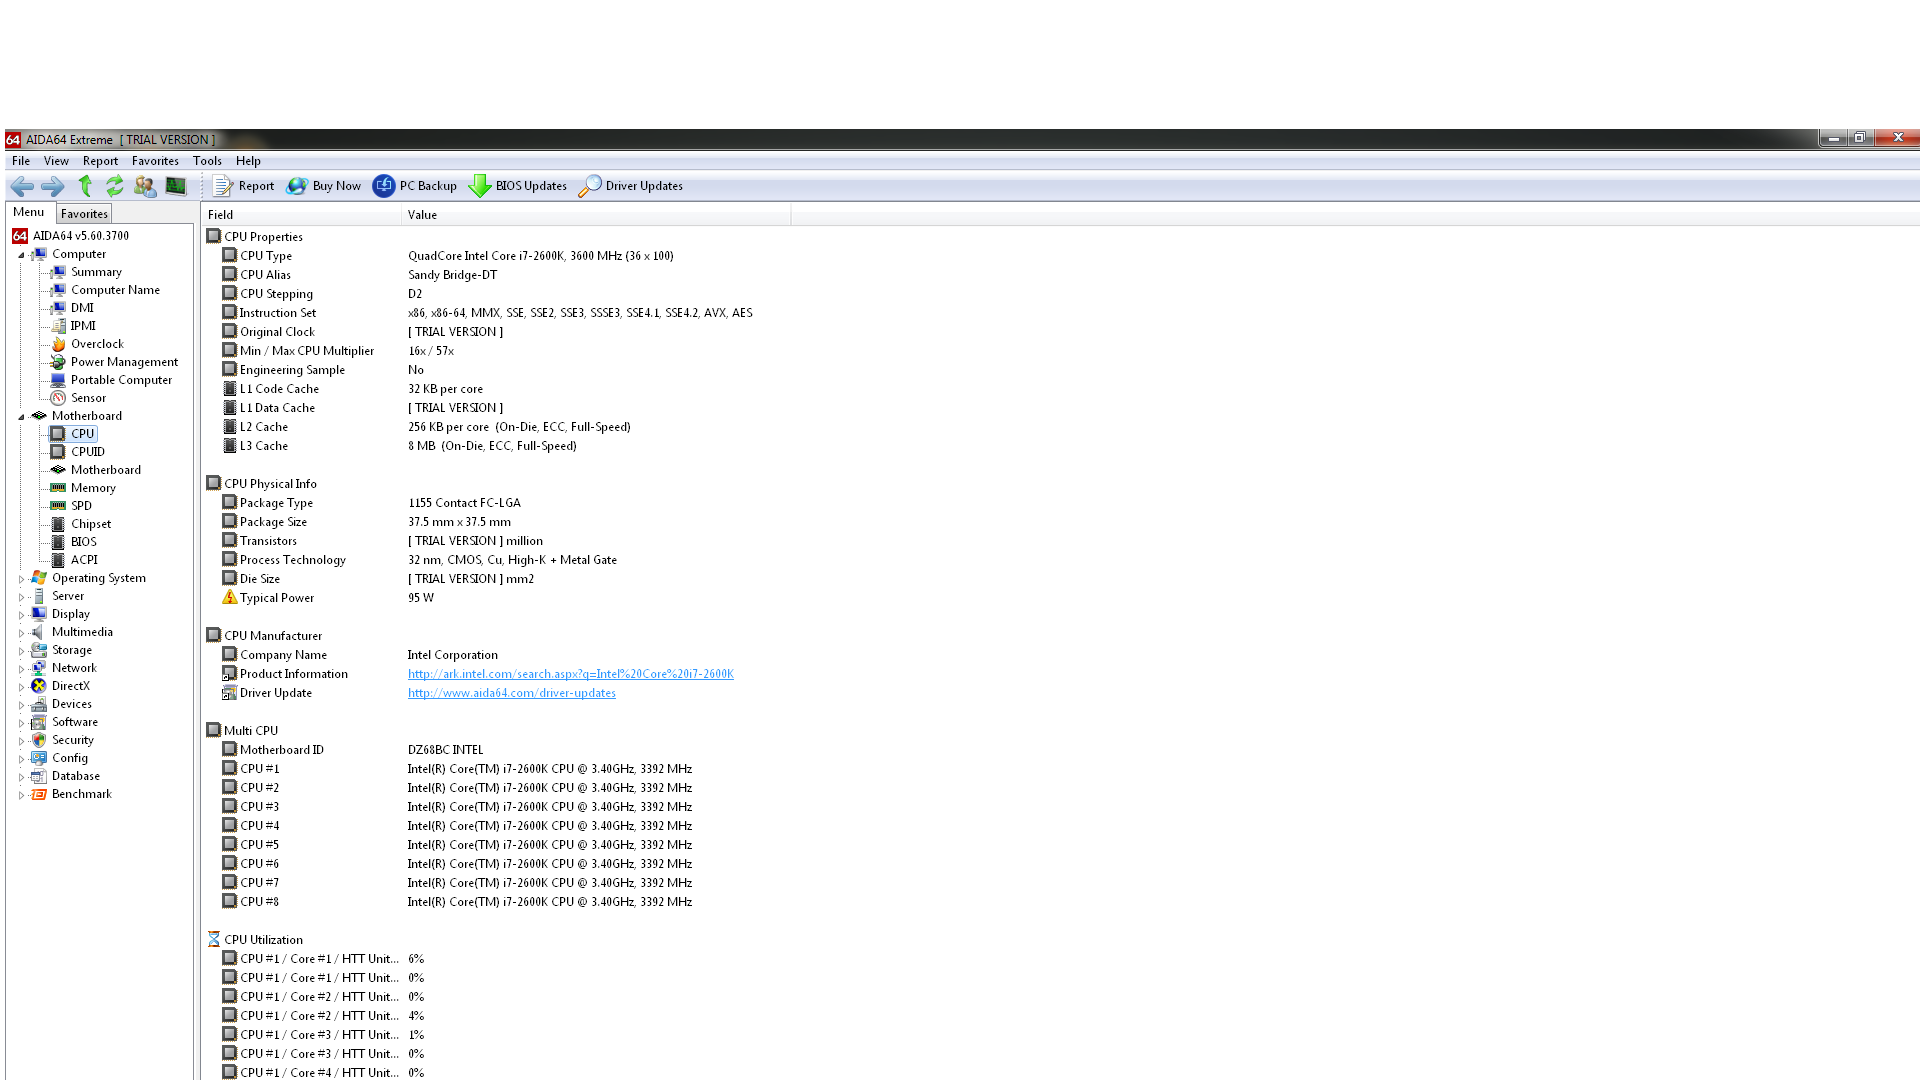The height and width of the screenshot is (1080, 1920).
Task: Click the Value column header
Action: (596, 215)
